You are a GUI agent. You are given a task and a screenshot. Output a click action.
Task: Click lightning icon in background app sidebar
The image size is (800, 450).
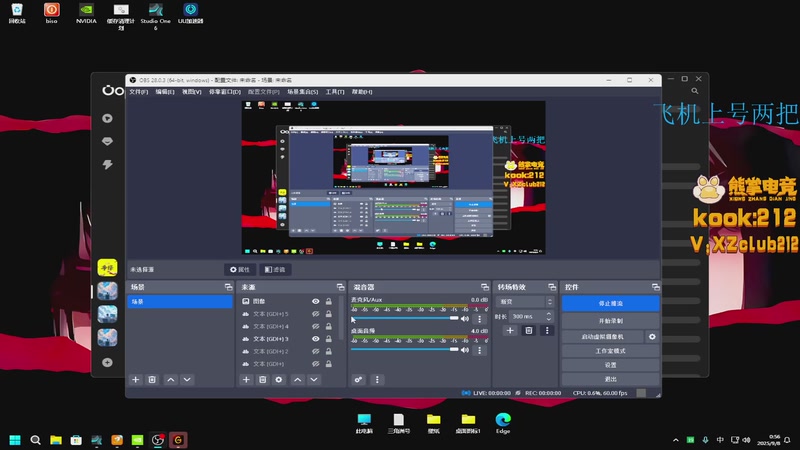pyautogui.click(x=107, y=164)
